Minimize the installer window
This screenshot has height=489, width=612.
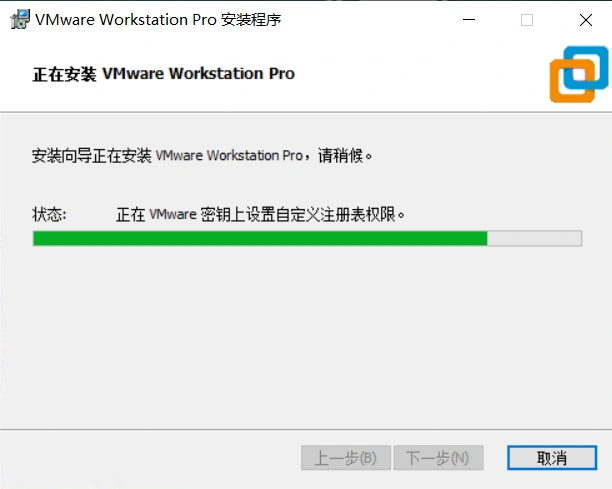469,20
